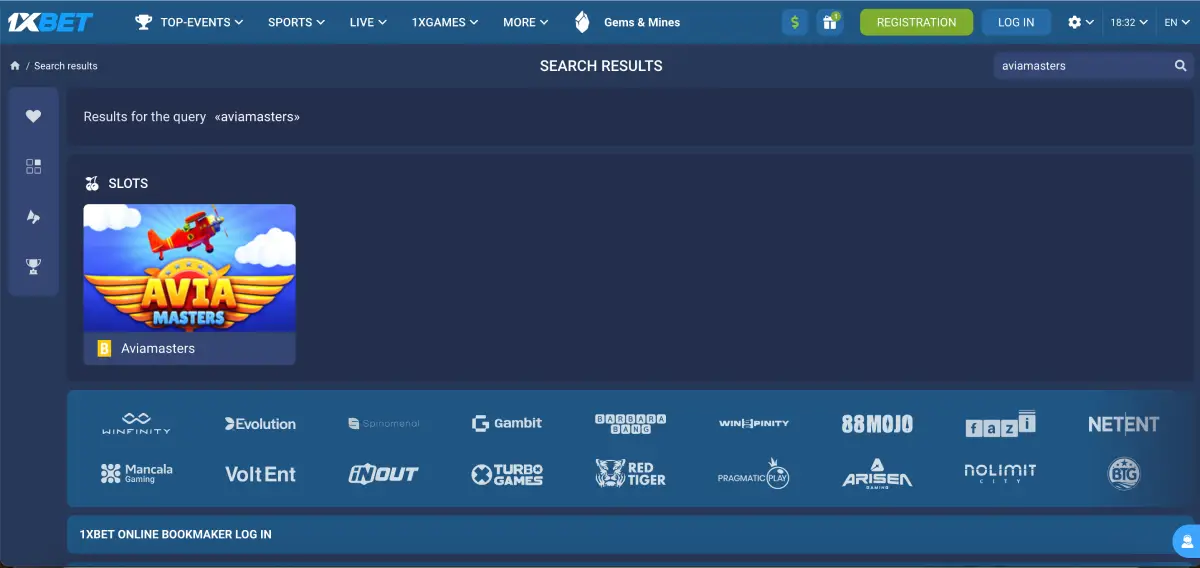
Task: Open Gems & Mines game link
Action: click(627, 22)
